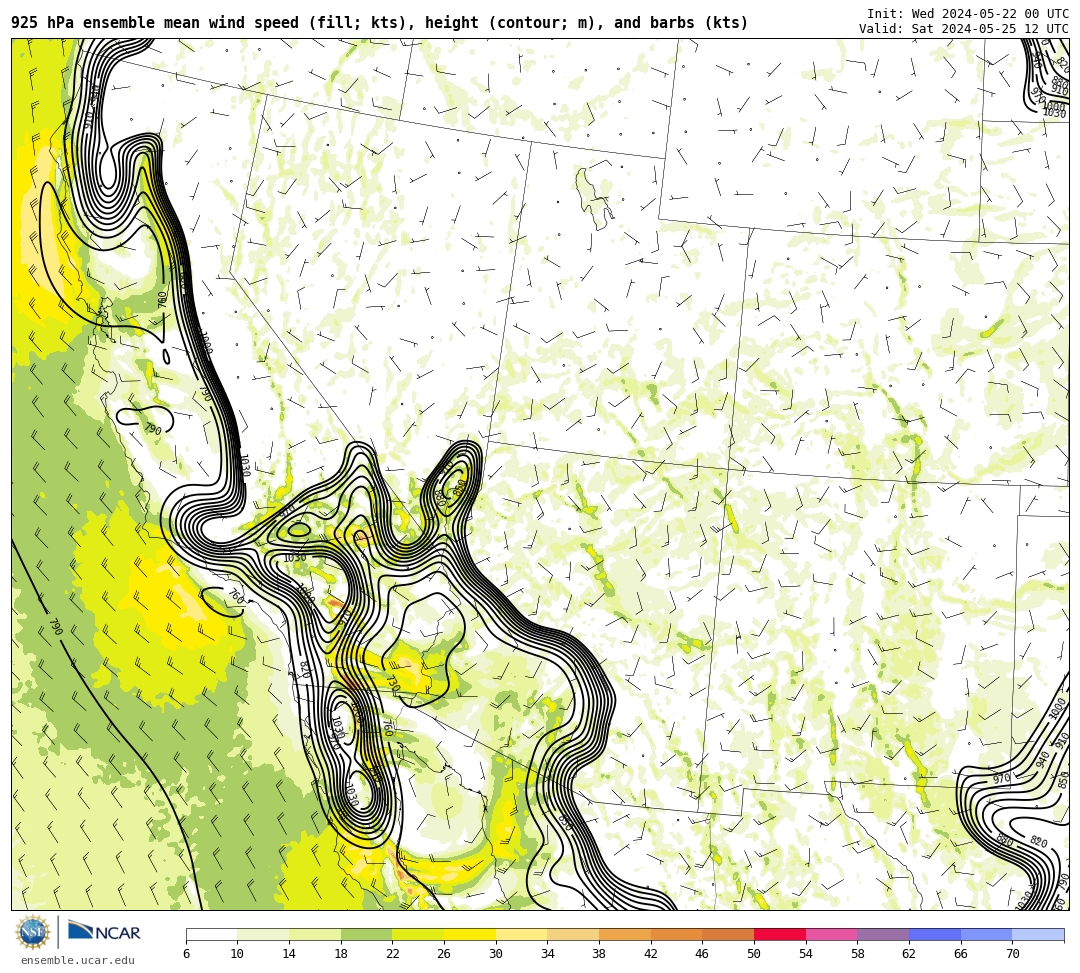This screenshot has width=1080, height=973.
Task: Pick the periwinkle 66–70 kts colorbar segment
Action: pos(986,934)
